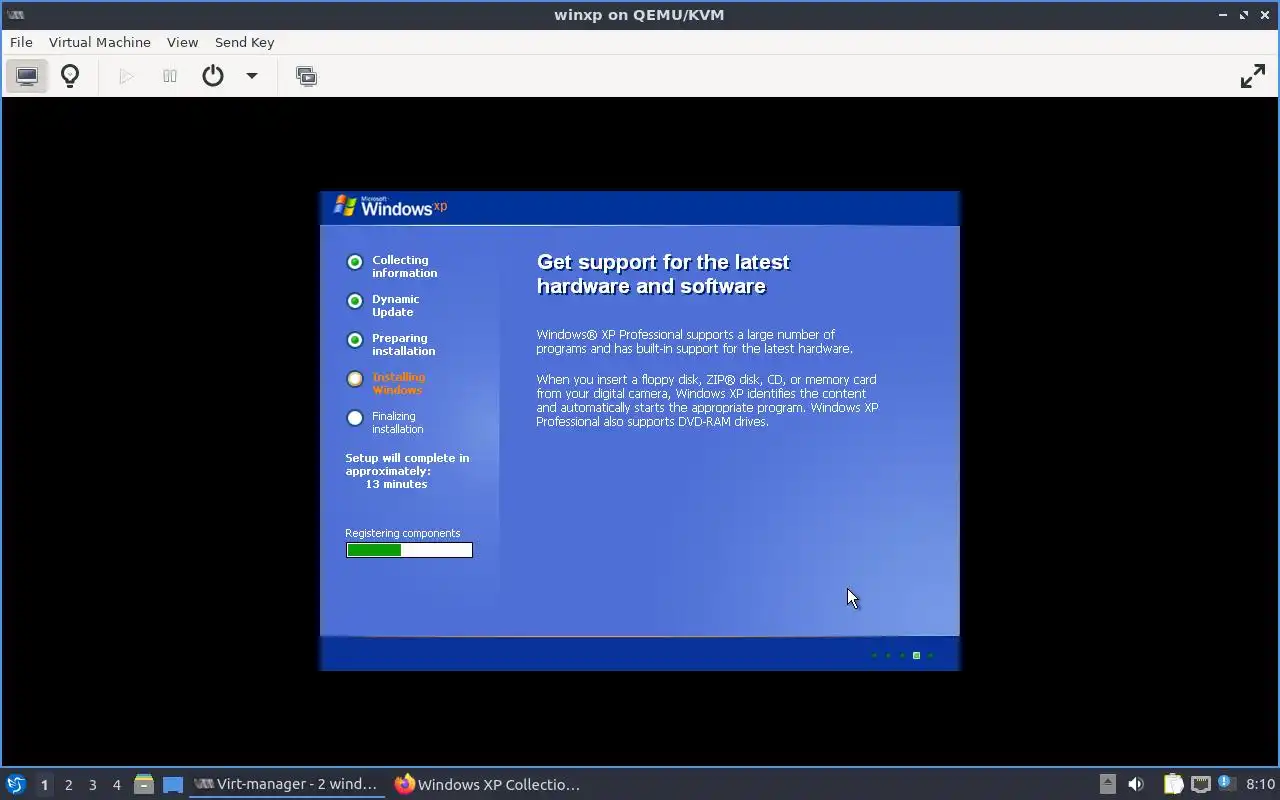Select the Virt-manager taskbar window button
Screen dimensions: 1280x800
point(287,784)
